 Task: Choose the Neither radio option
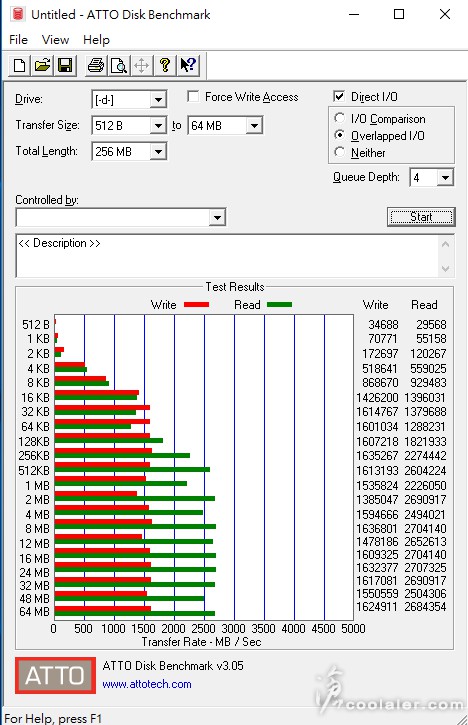point(339,152)
